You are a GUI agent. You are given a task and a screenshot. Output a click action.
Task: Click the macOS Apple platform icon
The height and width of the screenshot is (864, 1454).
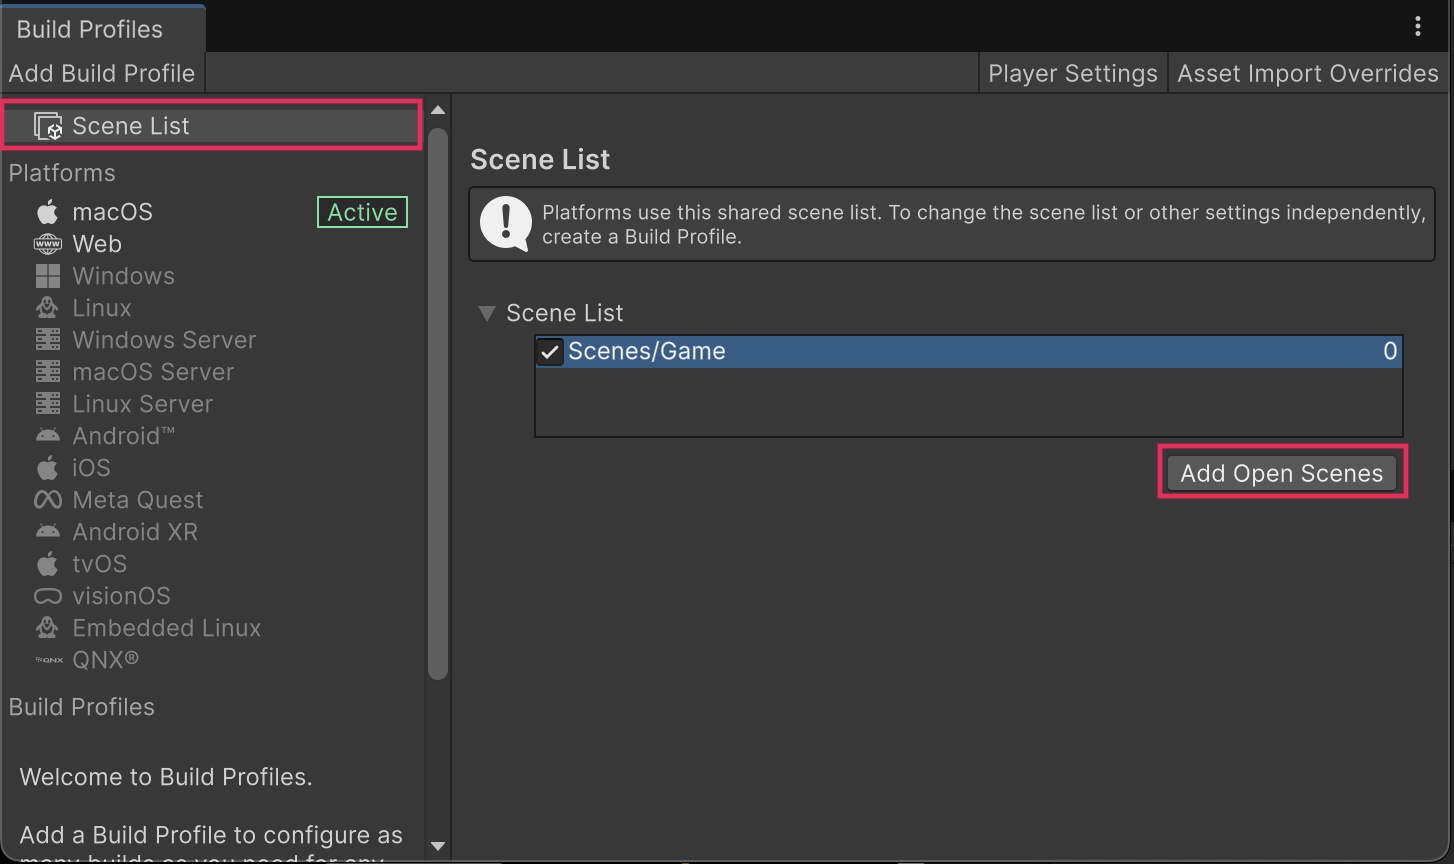click(47, 212)
